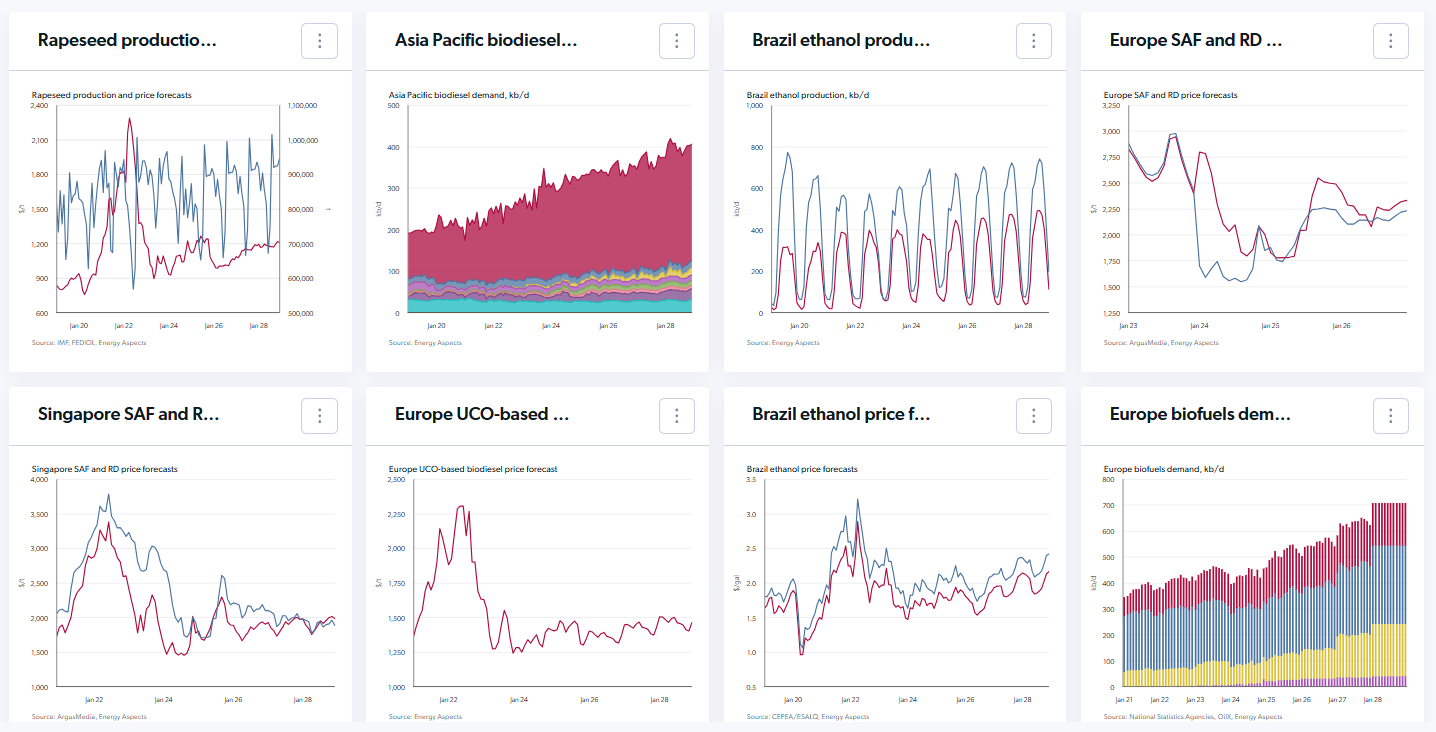Open the Brazil ethanol price forecast card menu
The height and width of the screenshot is (732, 1436).
coord(1034,415)
